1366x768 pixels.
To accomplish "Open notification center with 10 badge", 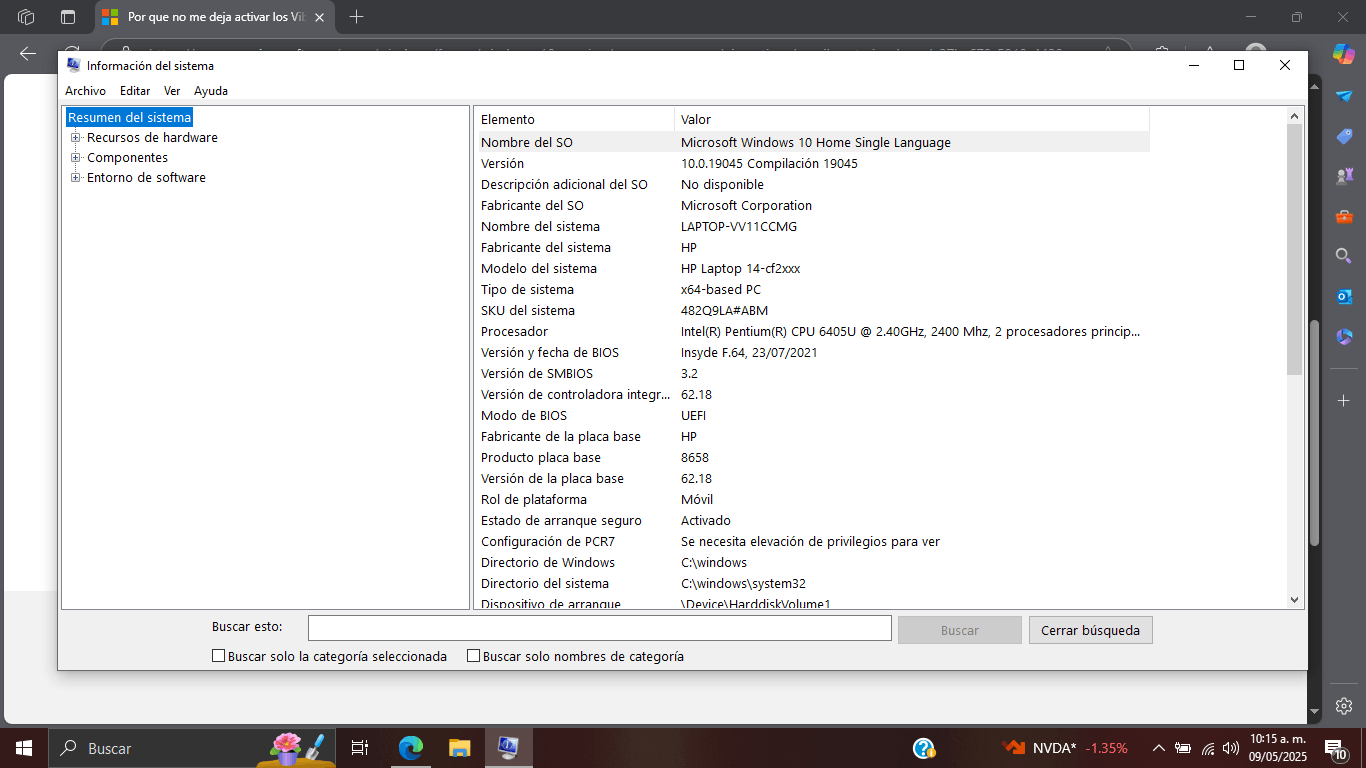I will [x=1336, y=748].
